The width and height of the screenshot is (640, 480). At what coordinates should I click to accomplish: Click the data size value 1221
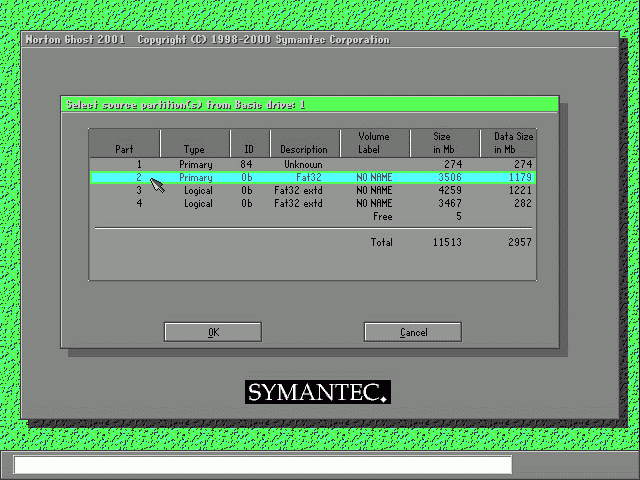pyautogui.click(x=520, y=191)
